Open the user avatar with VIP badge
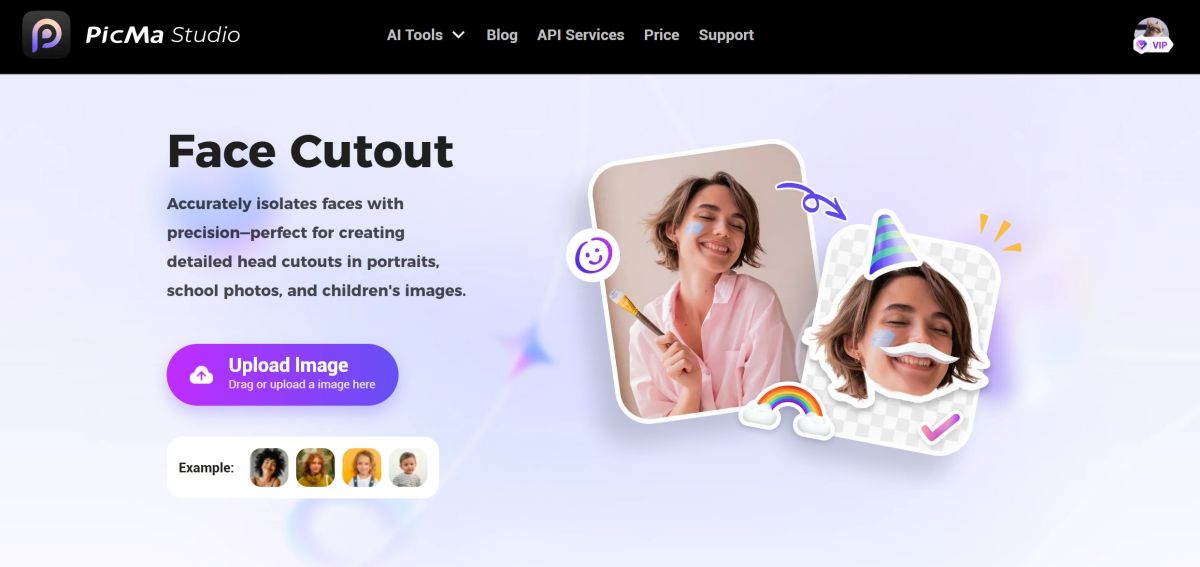The height and width of the screenshot is (567, 1200). click(x=1152, y=35)
